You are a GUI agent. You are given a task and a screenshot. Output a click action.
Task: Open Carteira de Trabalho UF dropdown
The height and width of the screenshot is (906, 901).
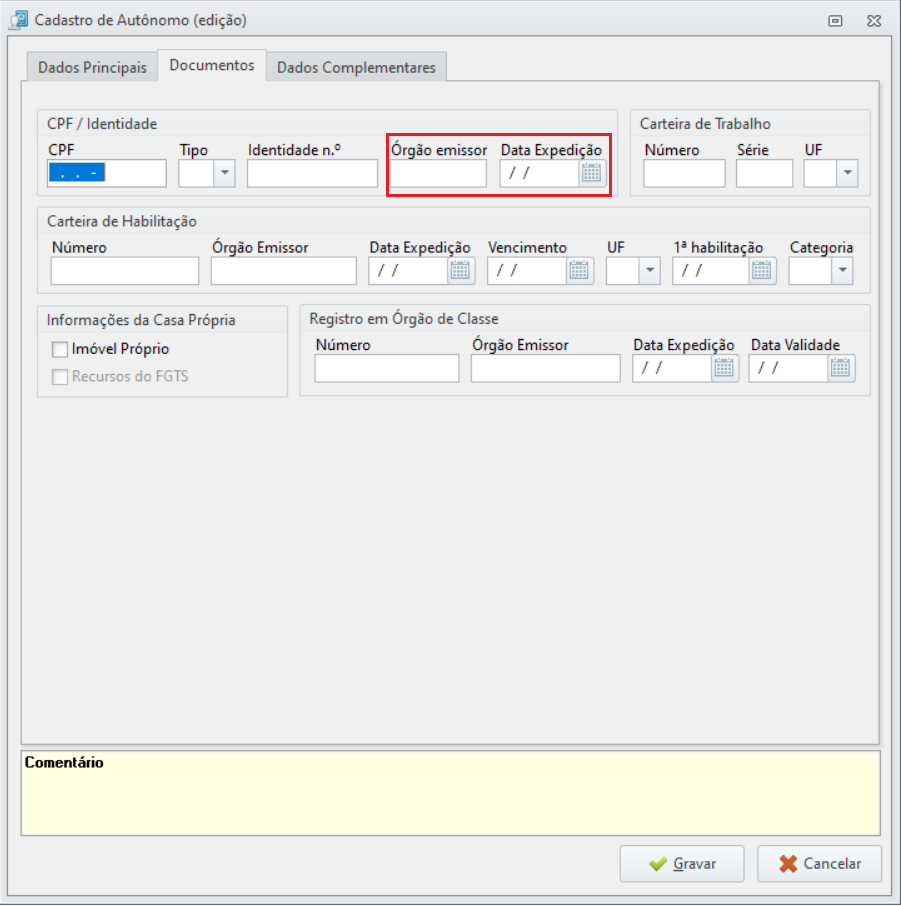(x=847, y=173)
